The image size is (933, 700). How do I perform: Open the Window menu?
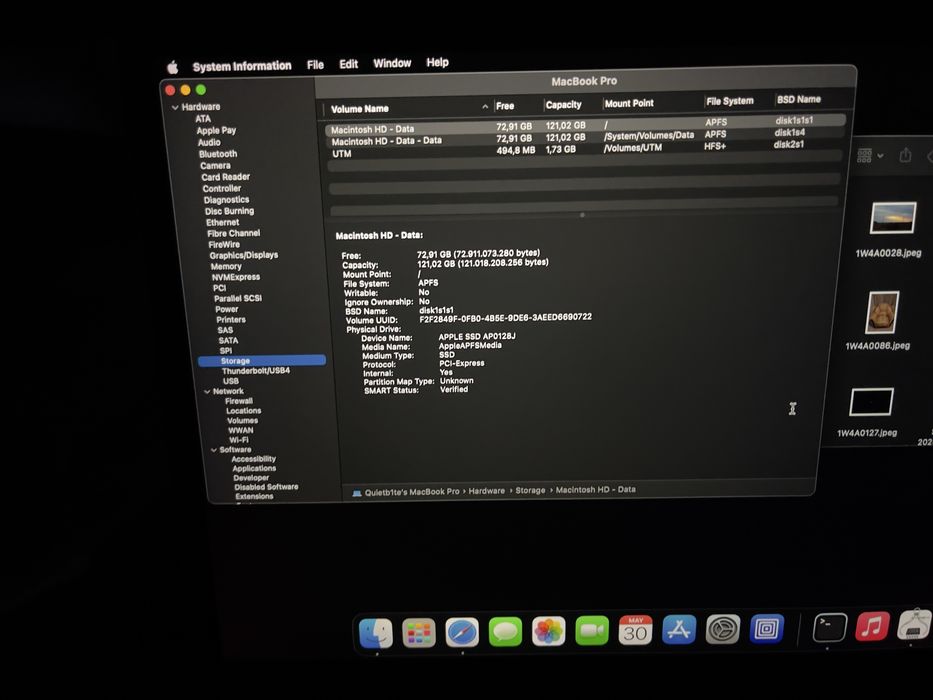(x=392, y=63)
